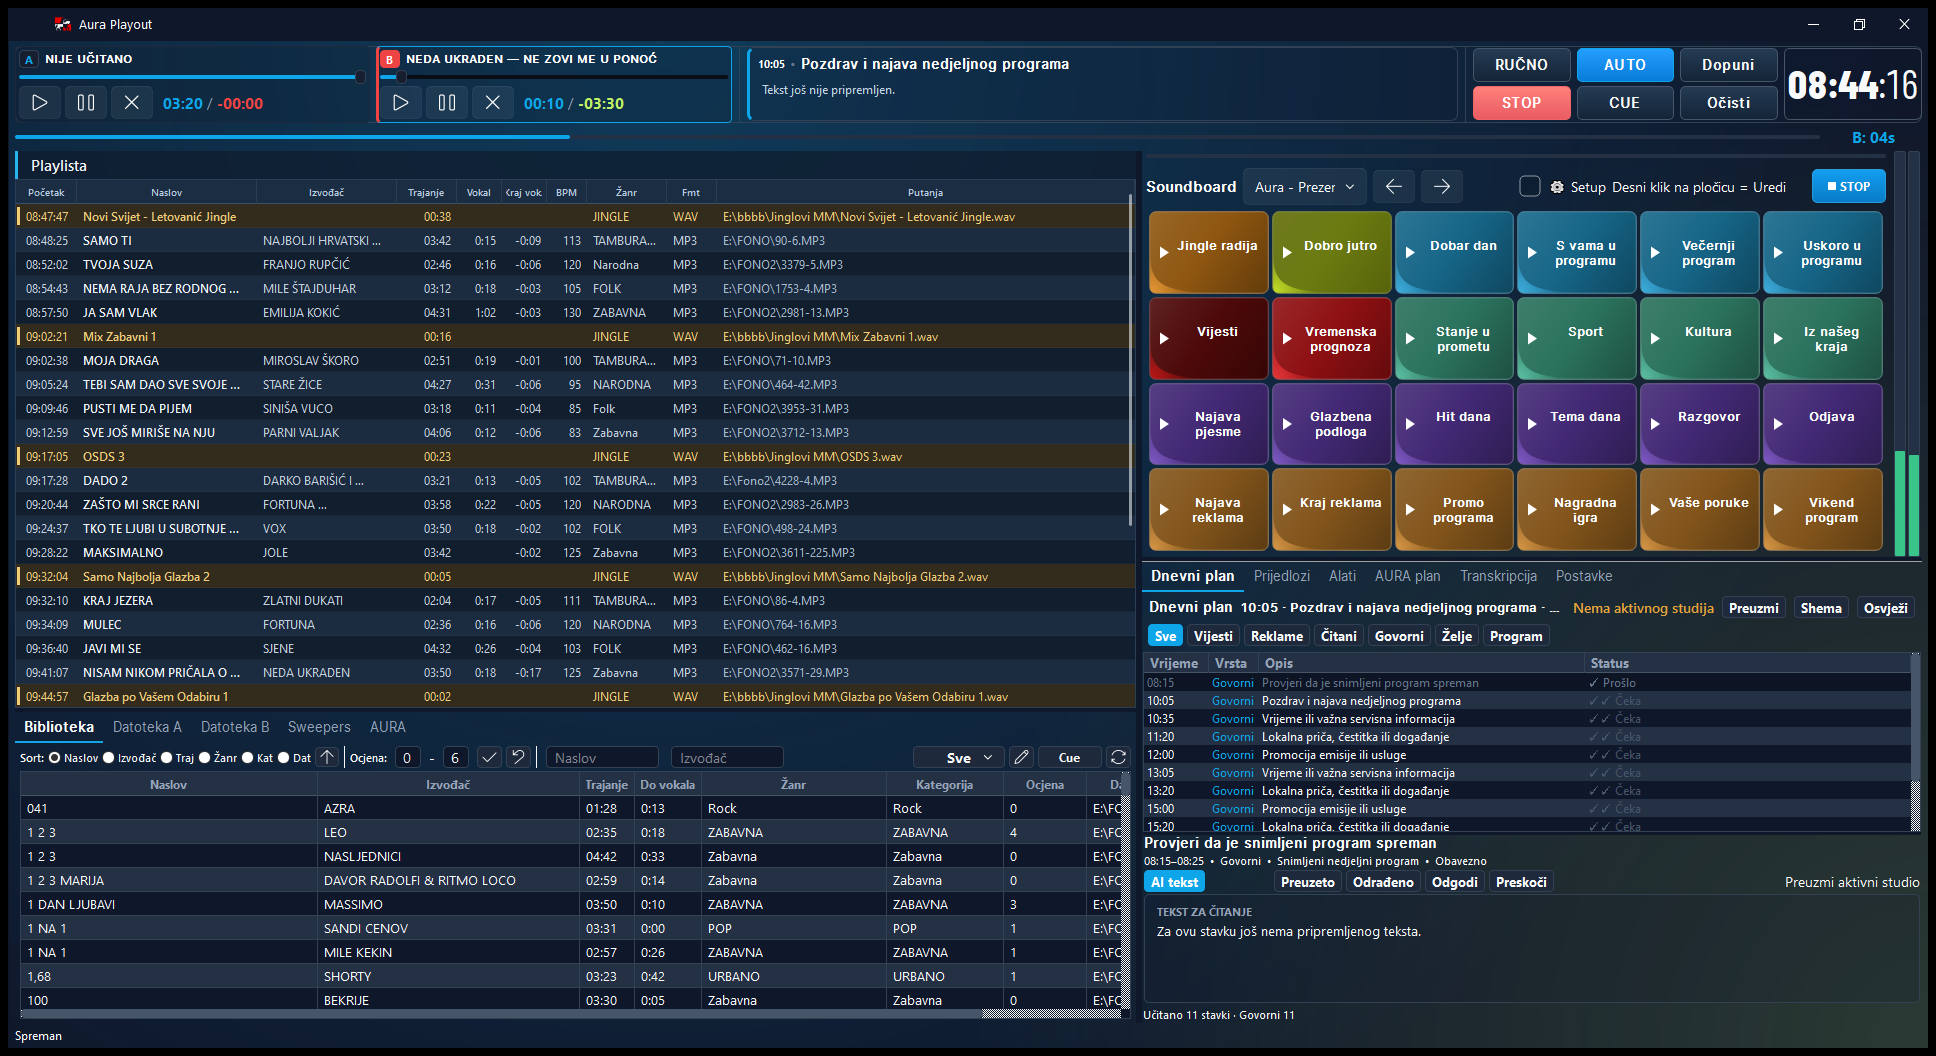This screenshot has height=1056, width=1936.
Task: Apply rating filter with checkmark icon
Action: pyautogui.click(x=489, y=757)
